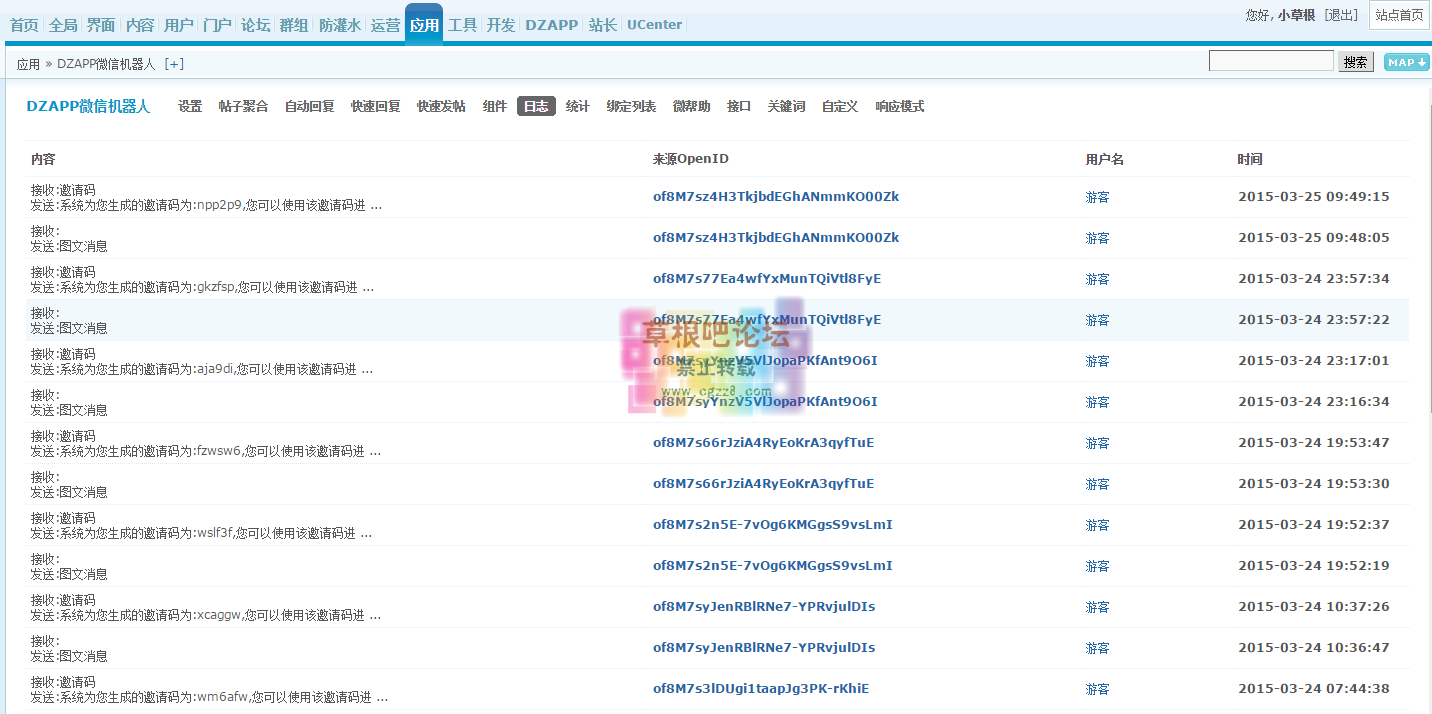This screenshot has height=714, width=1432.
Task: Switch to the 响应模式 tab
Action: point(899,105)
